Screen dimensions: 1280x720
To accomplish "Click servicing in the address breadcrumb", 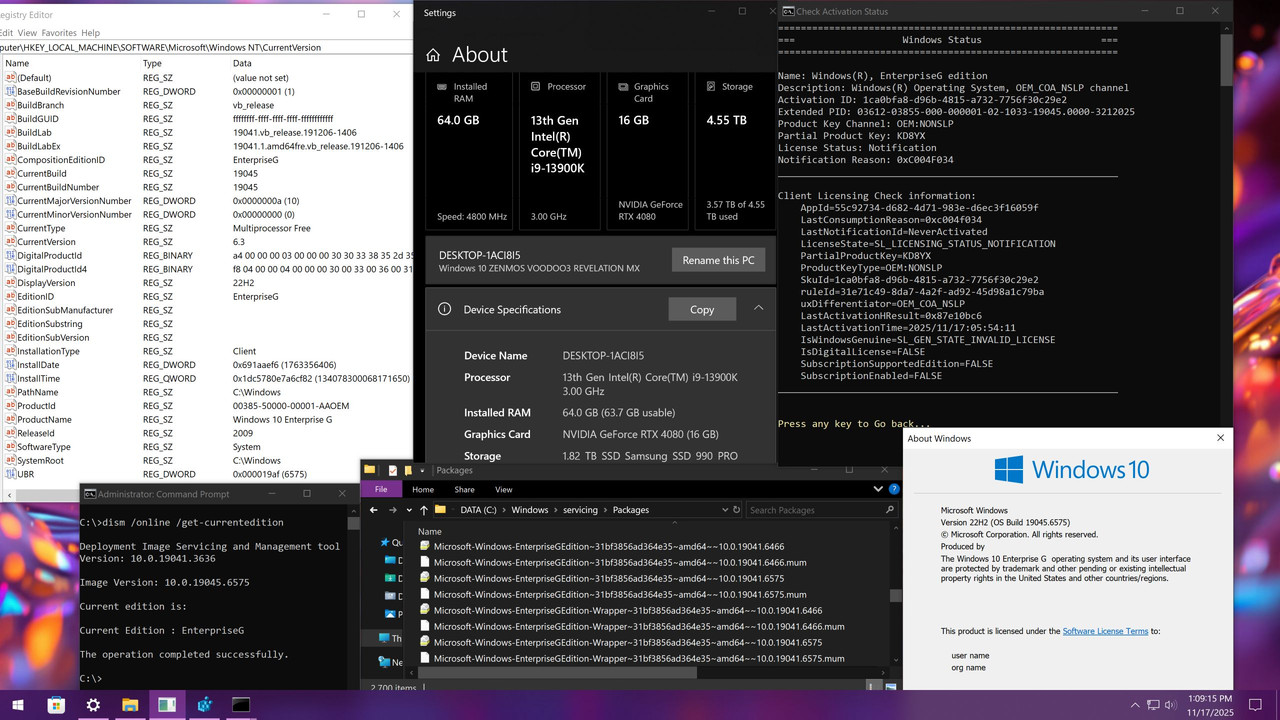I will [580, 510].
